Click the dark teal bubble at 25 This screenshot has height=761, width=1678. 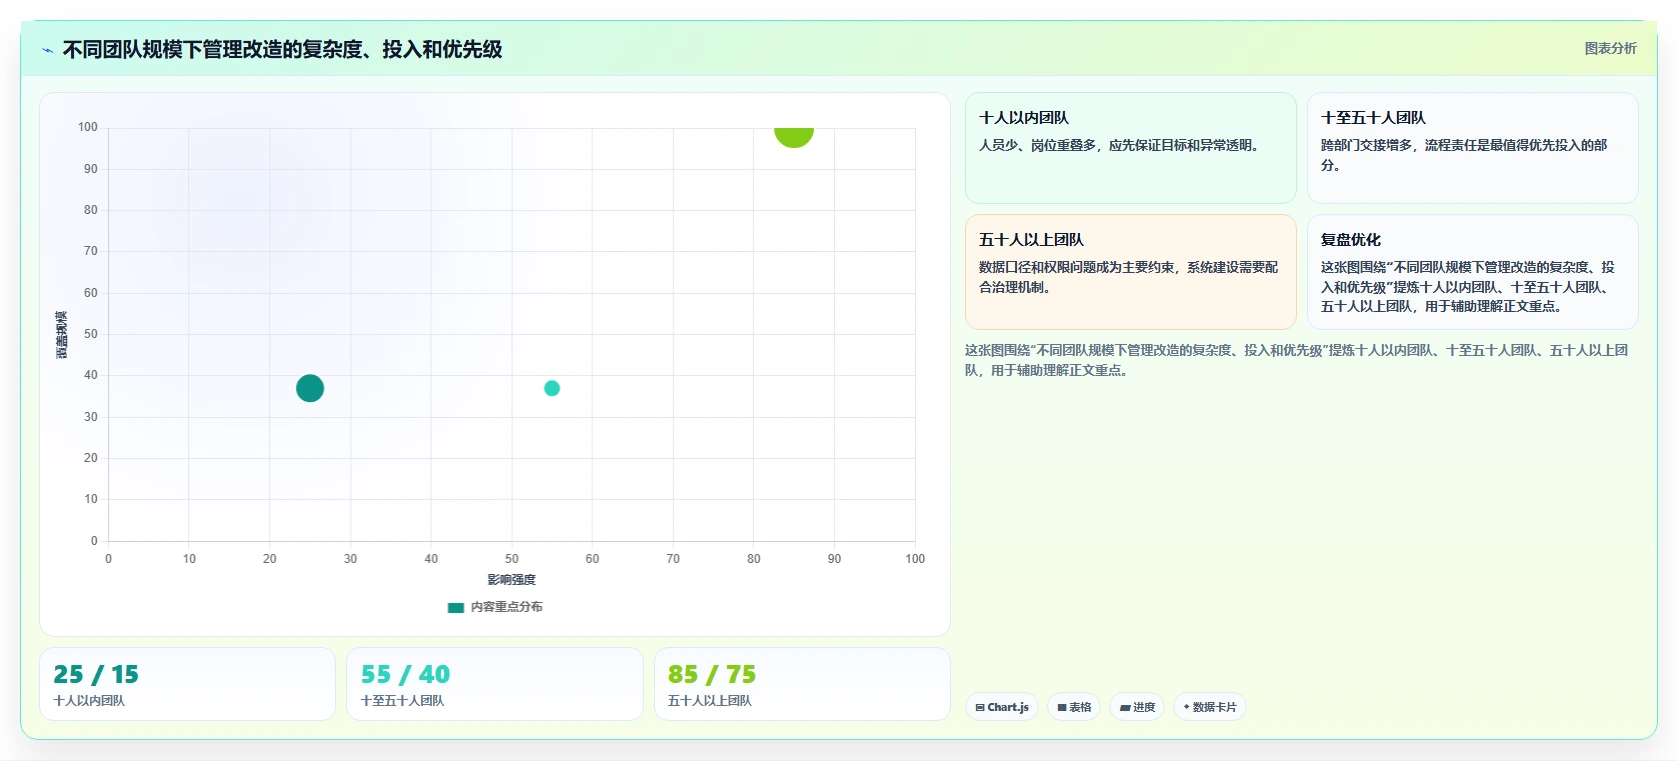point(310,388)
